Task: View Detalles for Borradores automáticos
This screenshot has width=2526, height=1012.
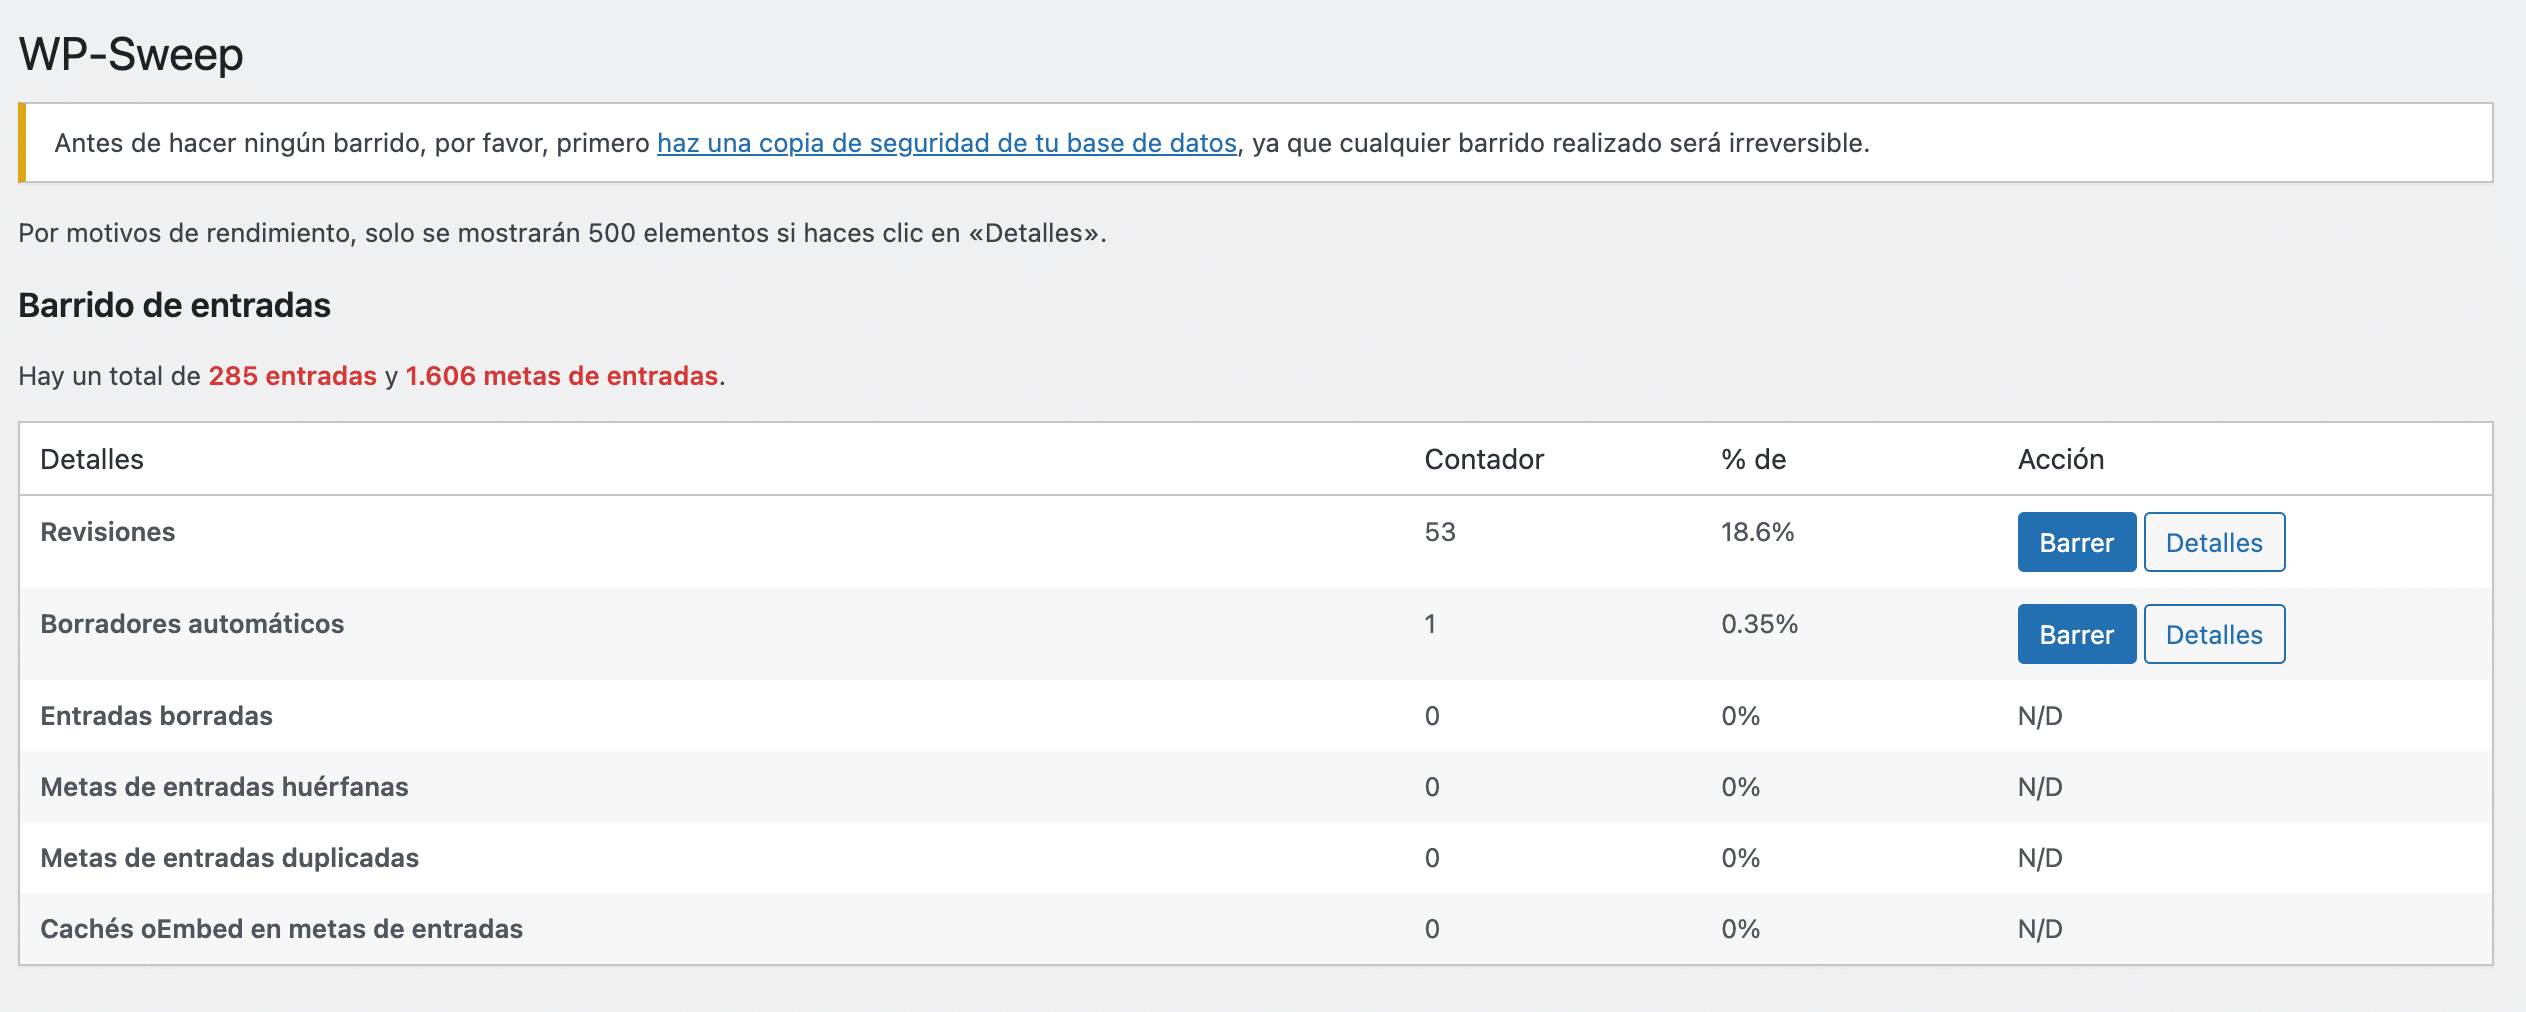Action: 2213,635
